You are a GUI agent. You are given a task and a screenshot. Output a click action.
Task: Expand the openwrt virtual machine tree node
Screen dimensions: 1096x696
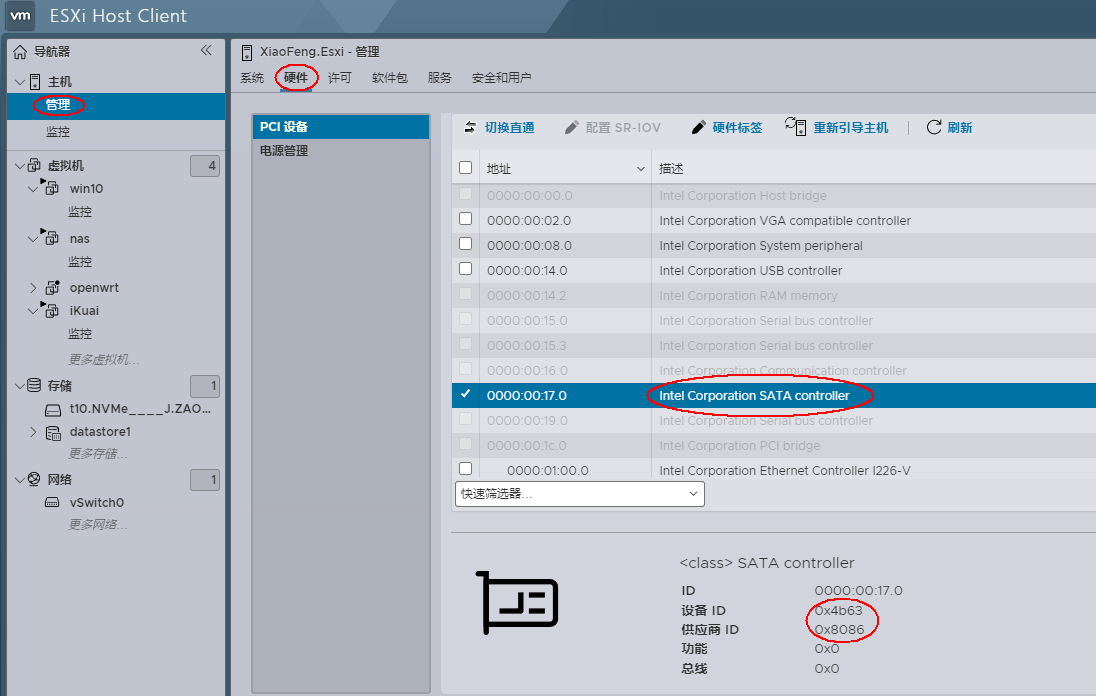33,288
